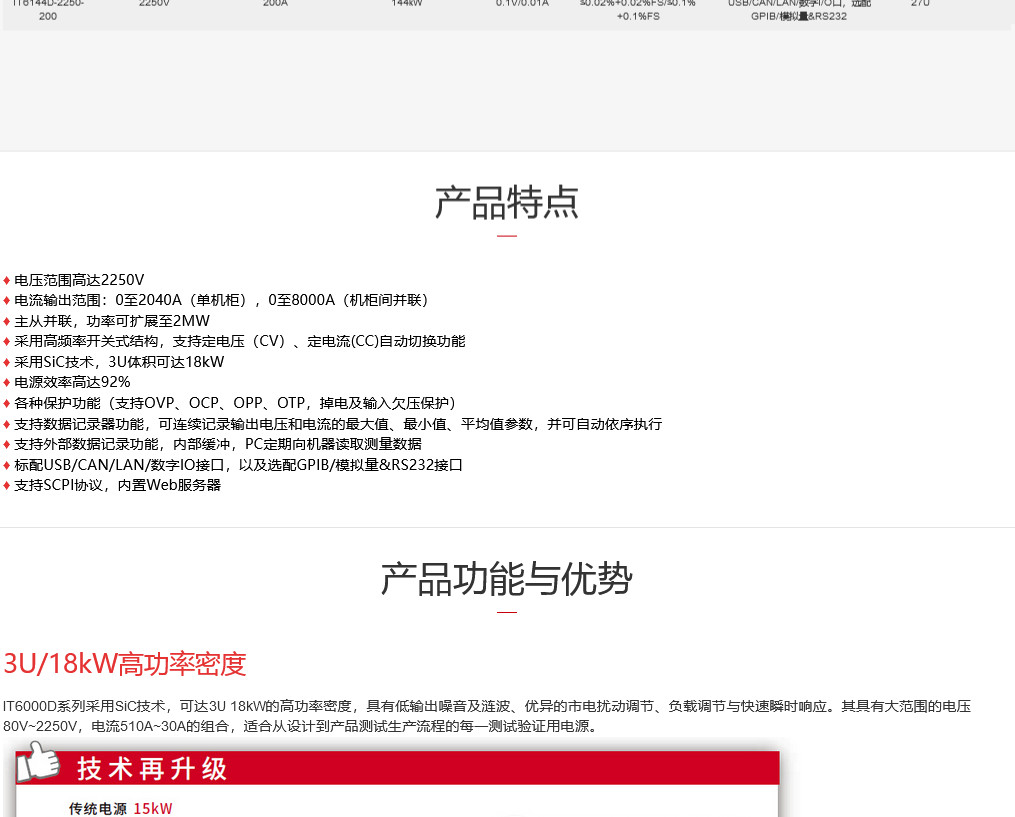The width and height of the screenshot is (1015, 817).
Task: Click the 电流输出范围 feature line
Action: (221, 300)
